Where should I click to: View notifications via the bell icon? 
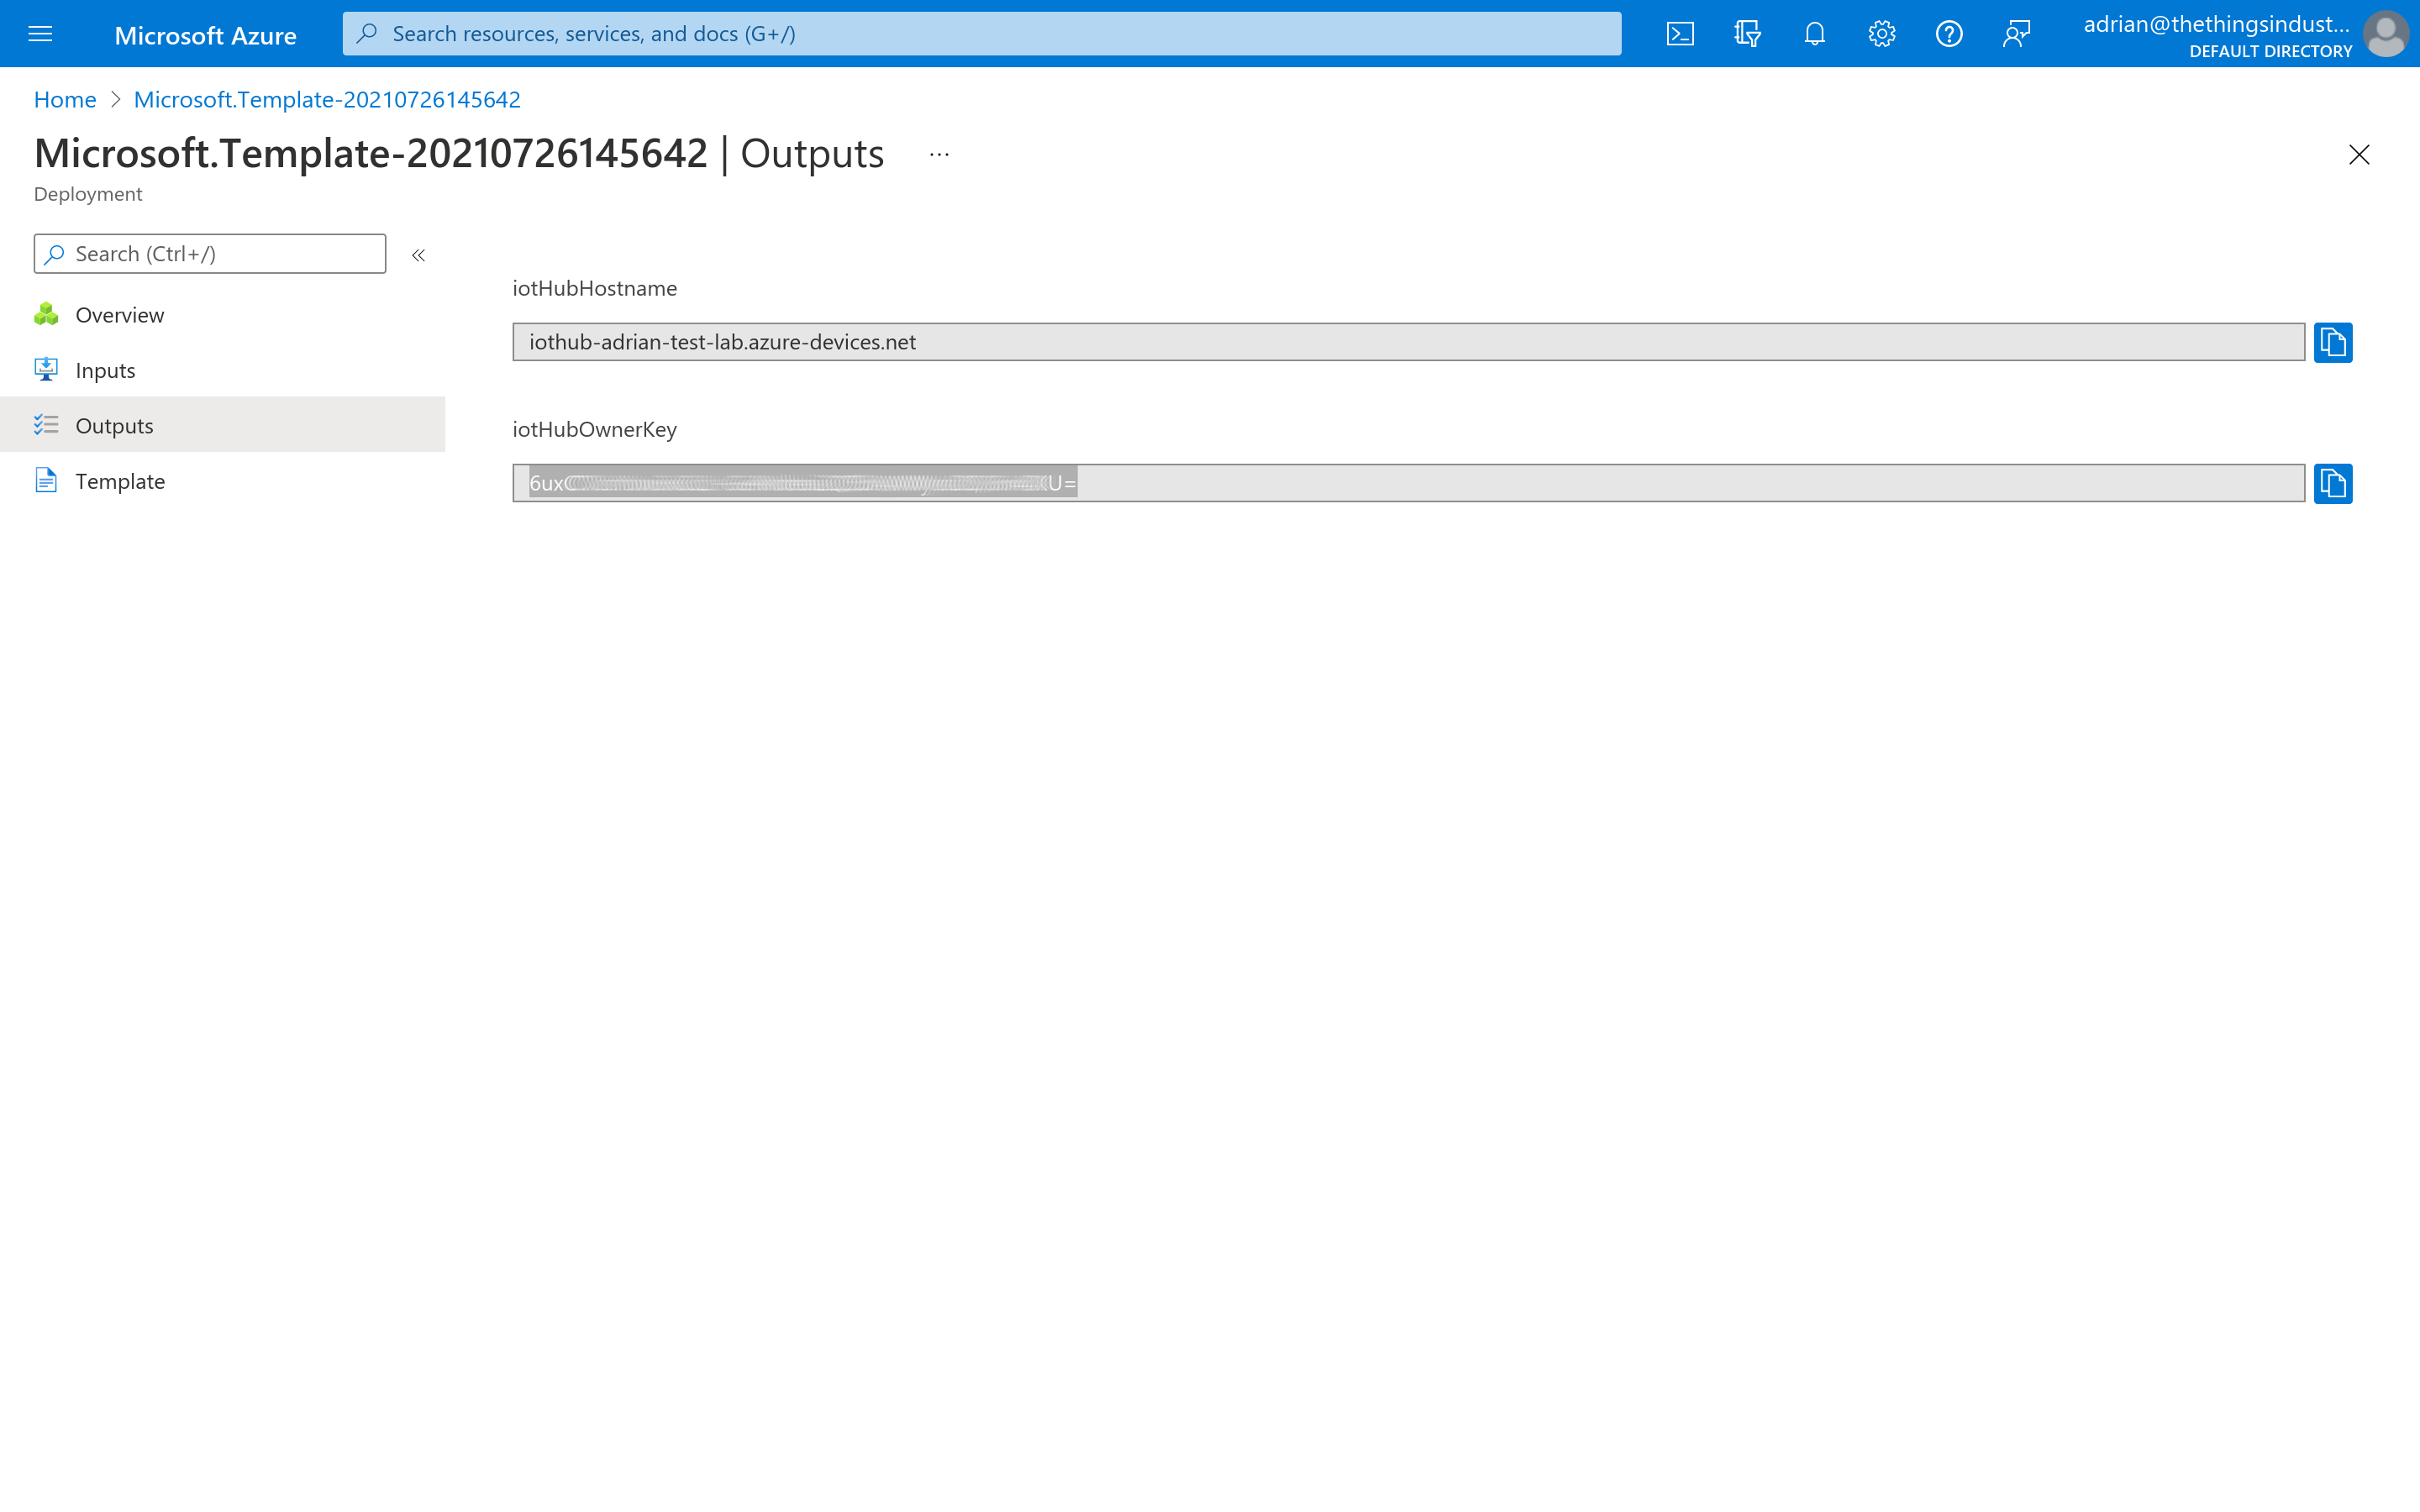tap(1815, 33)
